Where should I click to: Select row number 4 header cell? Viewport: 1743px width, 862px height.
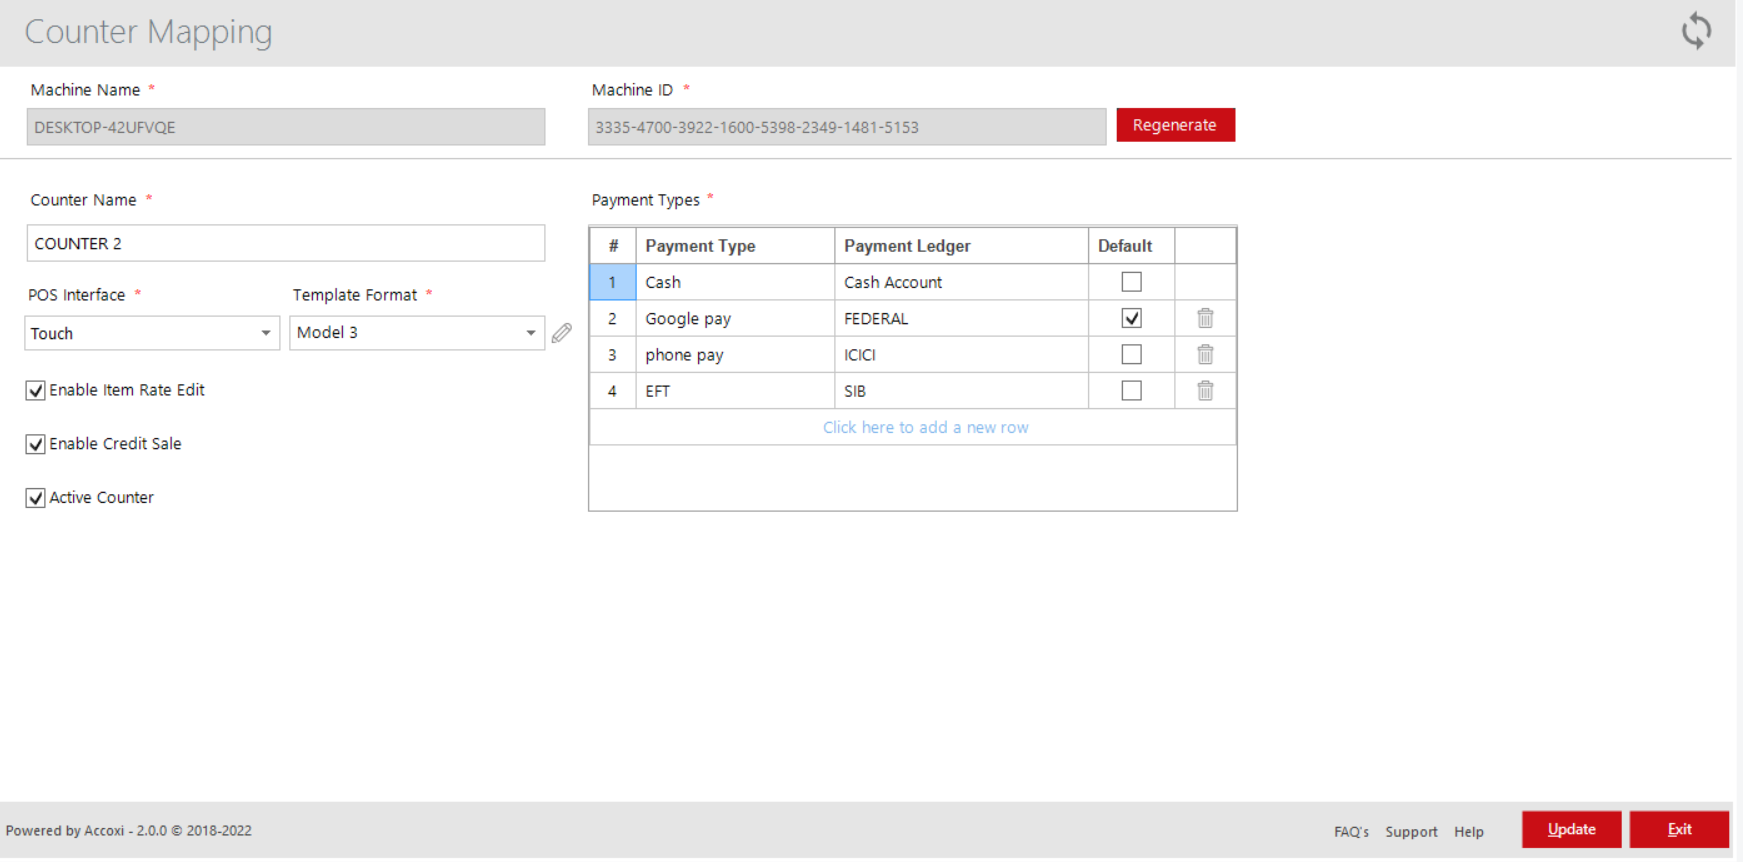coord(612,391)
